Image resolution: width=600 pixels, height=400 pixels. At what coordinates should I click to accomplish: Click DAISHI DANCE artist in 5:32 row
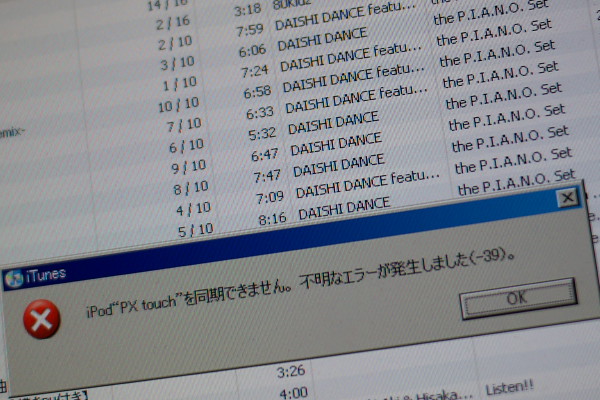click(334, 123)
